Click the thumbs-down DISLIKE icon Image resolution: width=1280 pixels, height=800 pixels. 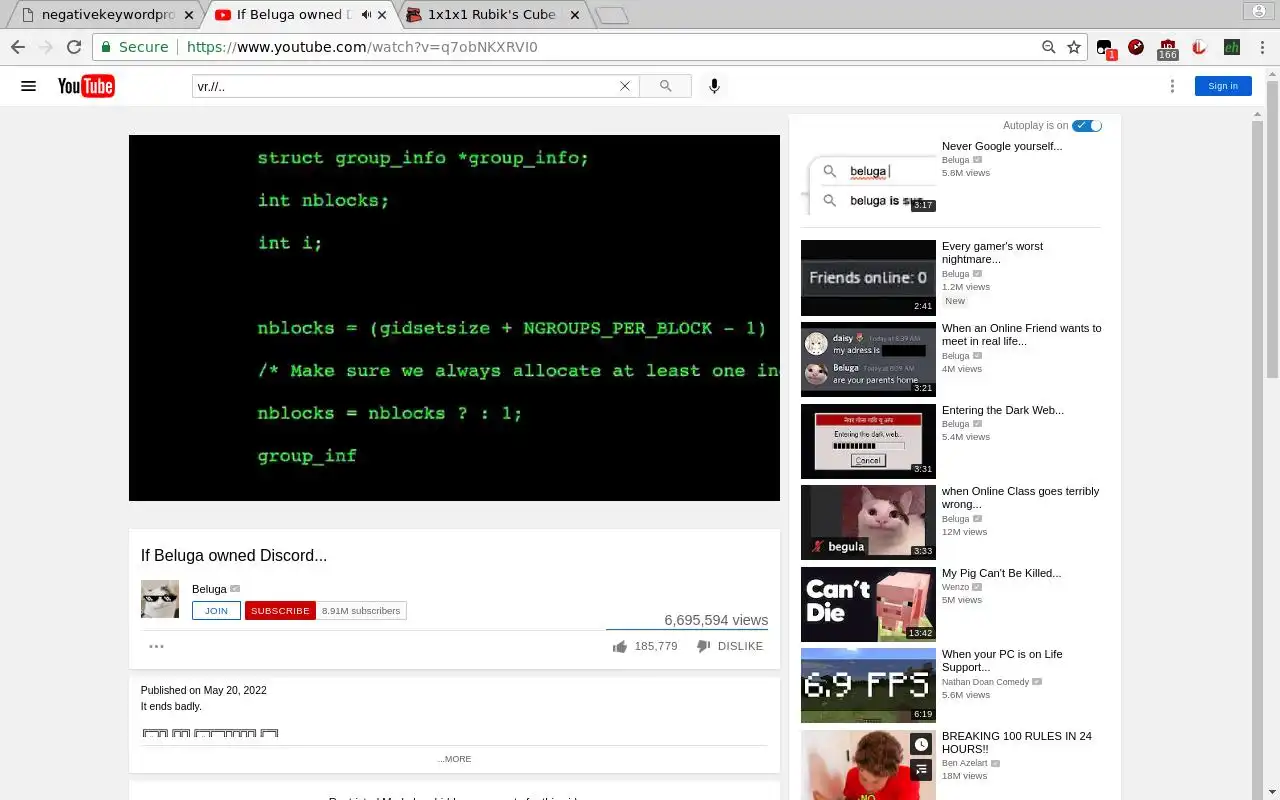703,646
